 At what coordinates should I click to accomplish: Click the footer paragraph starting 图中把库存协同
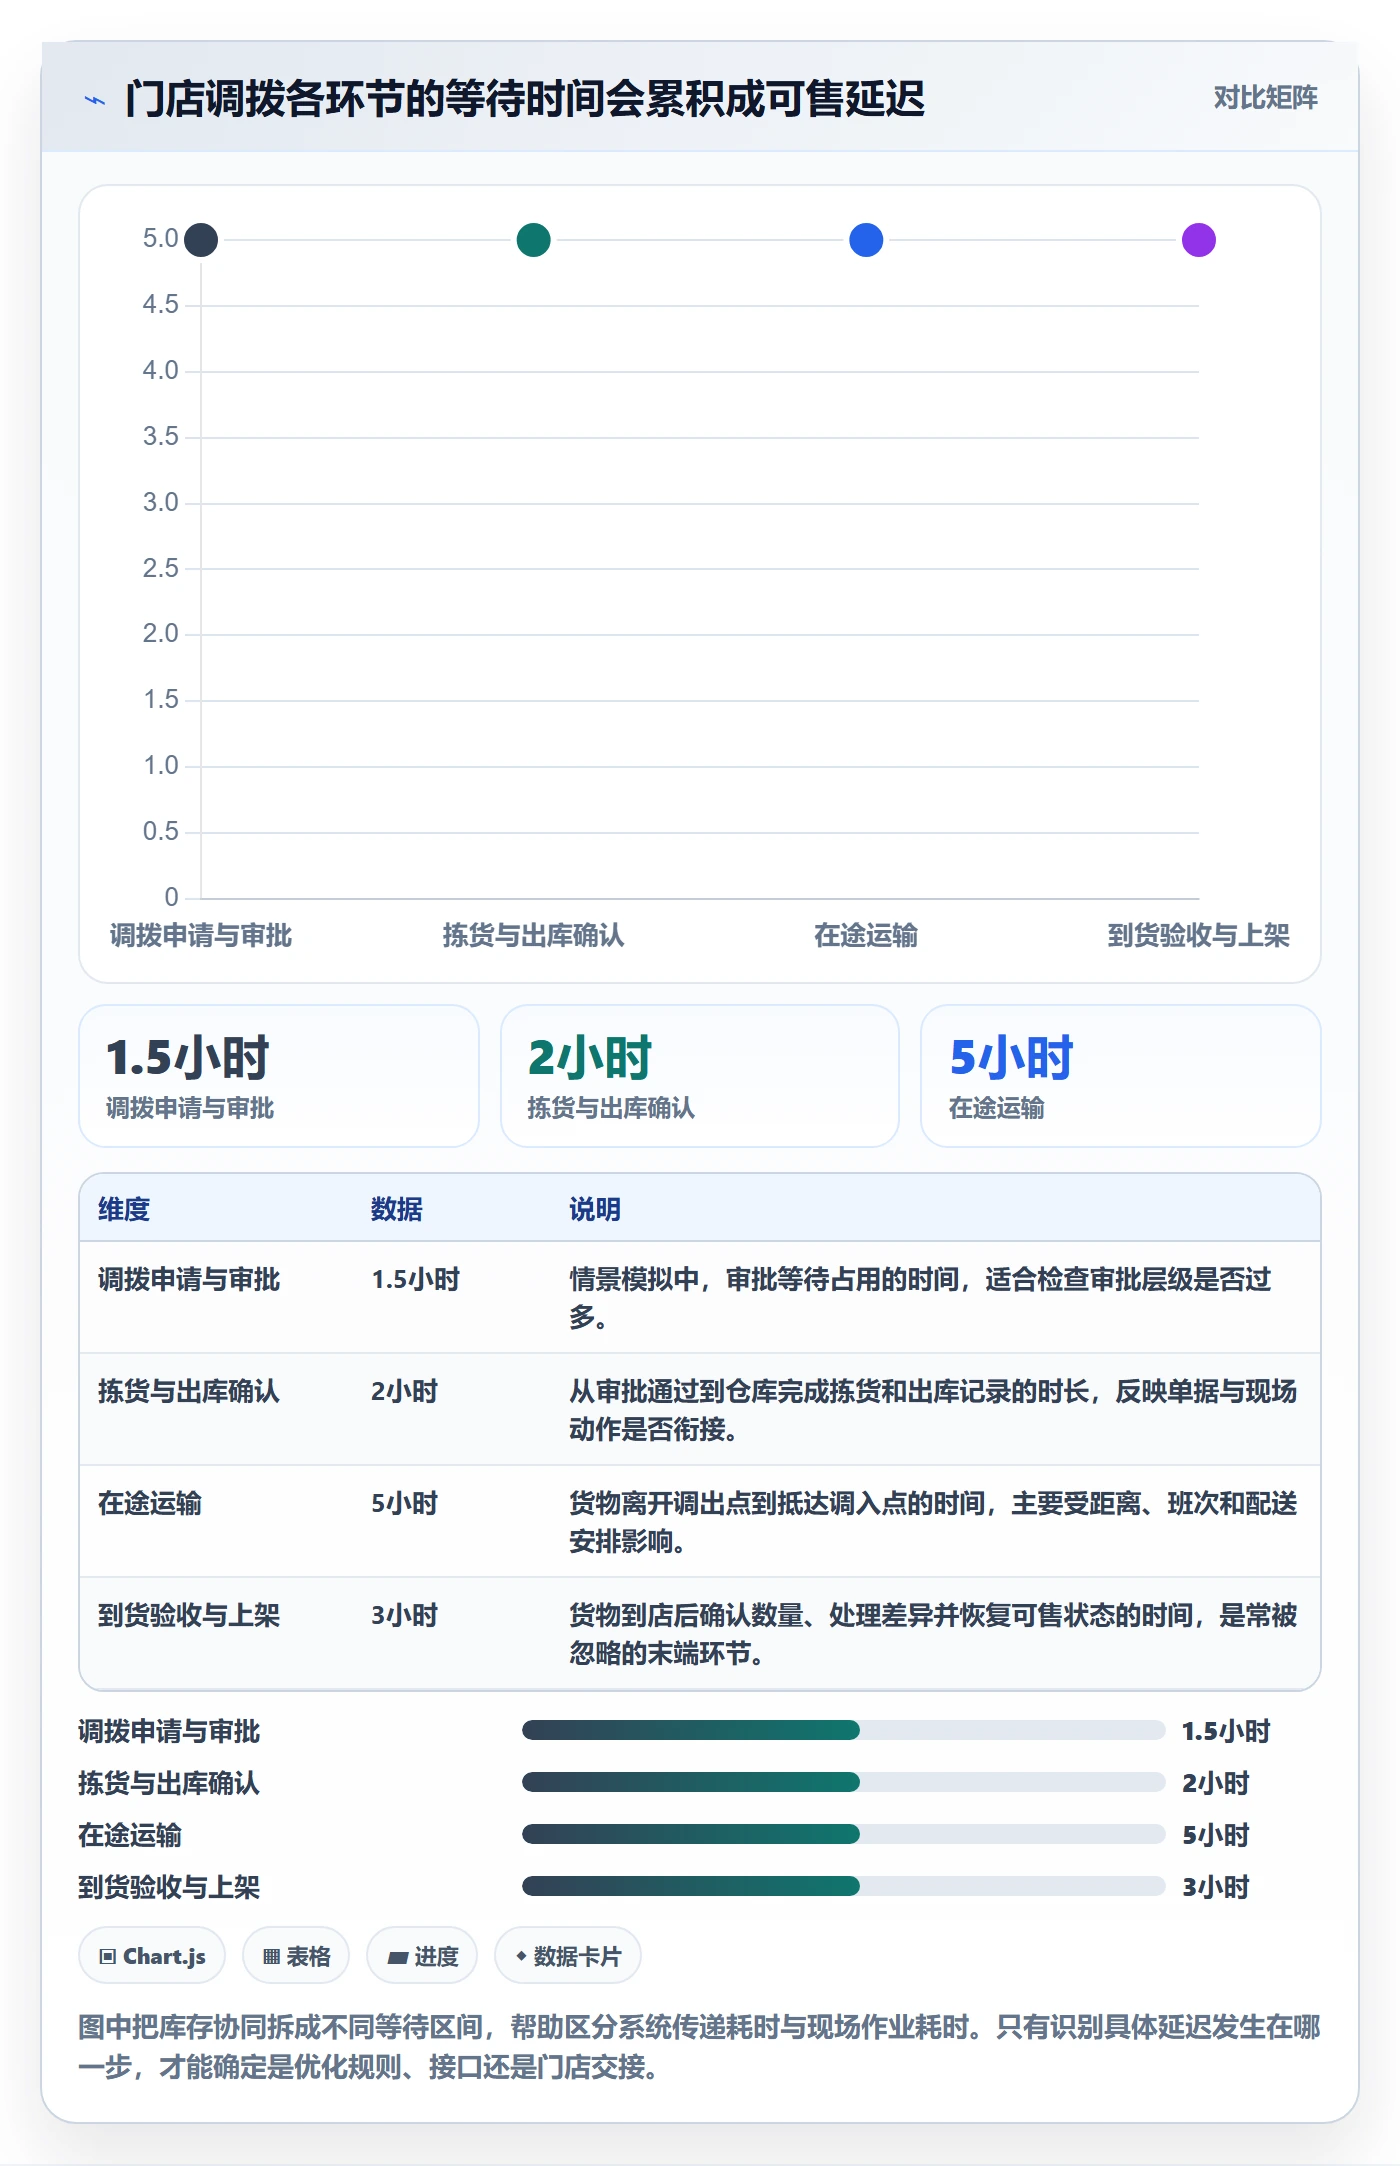[699, 2046]
